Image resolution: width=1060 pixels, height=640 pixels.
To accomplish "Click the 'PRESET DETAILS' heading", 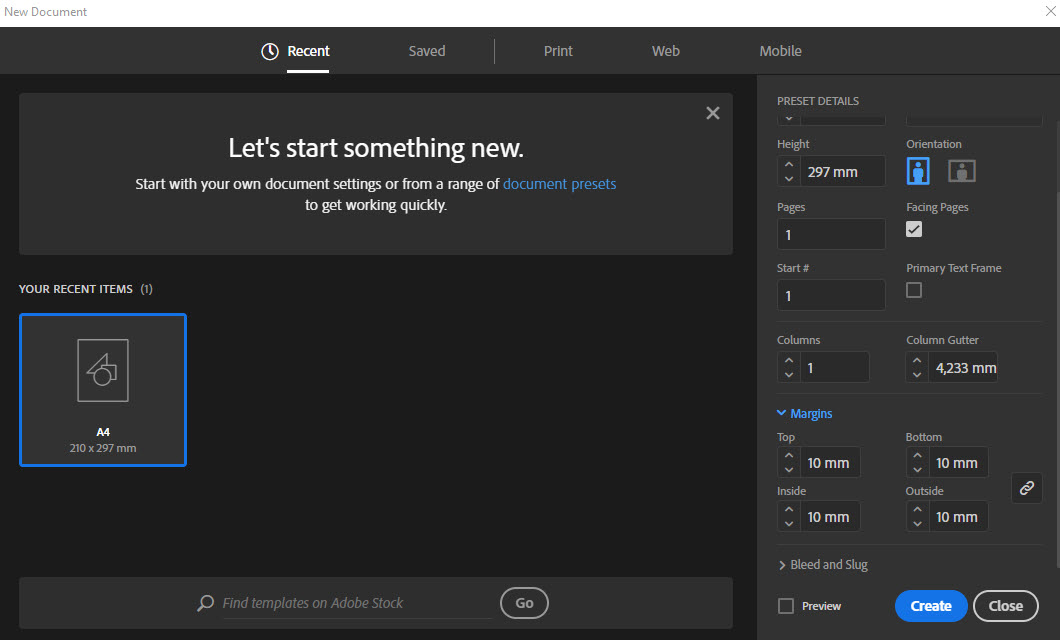I will click(817, 101).
